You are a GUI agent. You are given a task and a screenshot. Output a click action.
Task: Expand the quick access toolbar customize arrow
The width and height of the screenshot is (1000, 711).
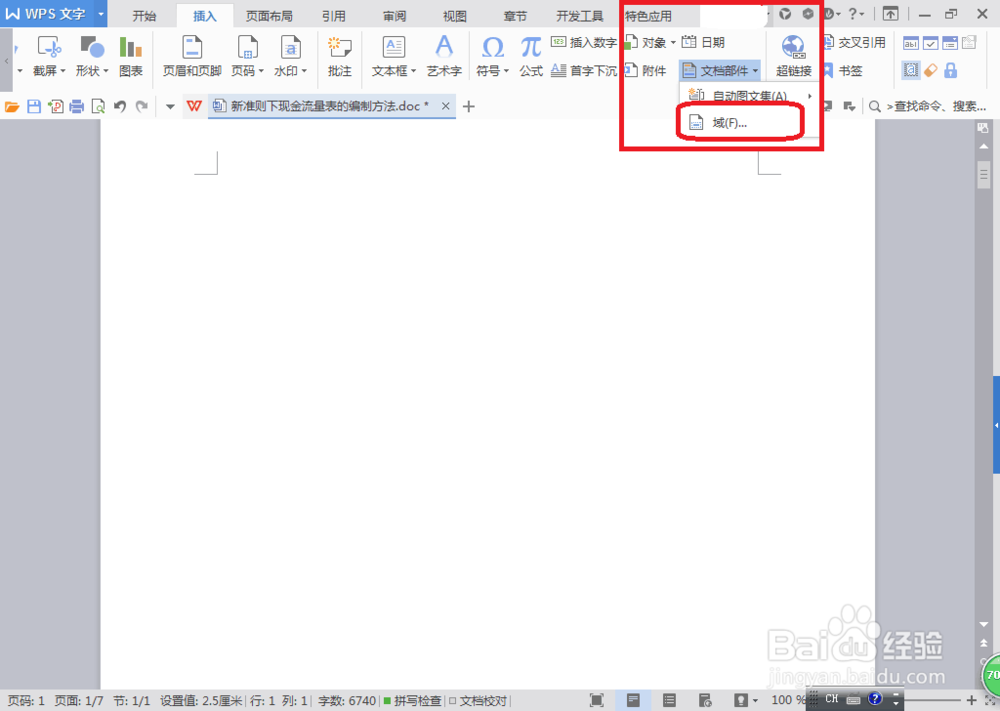pos(170,106)
